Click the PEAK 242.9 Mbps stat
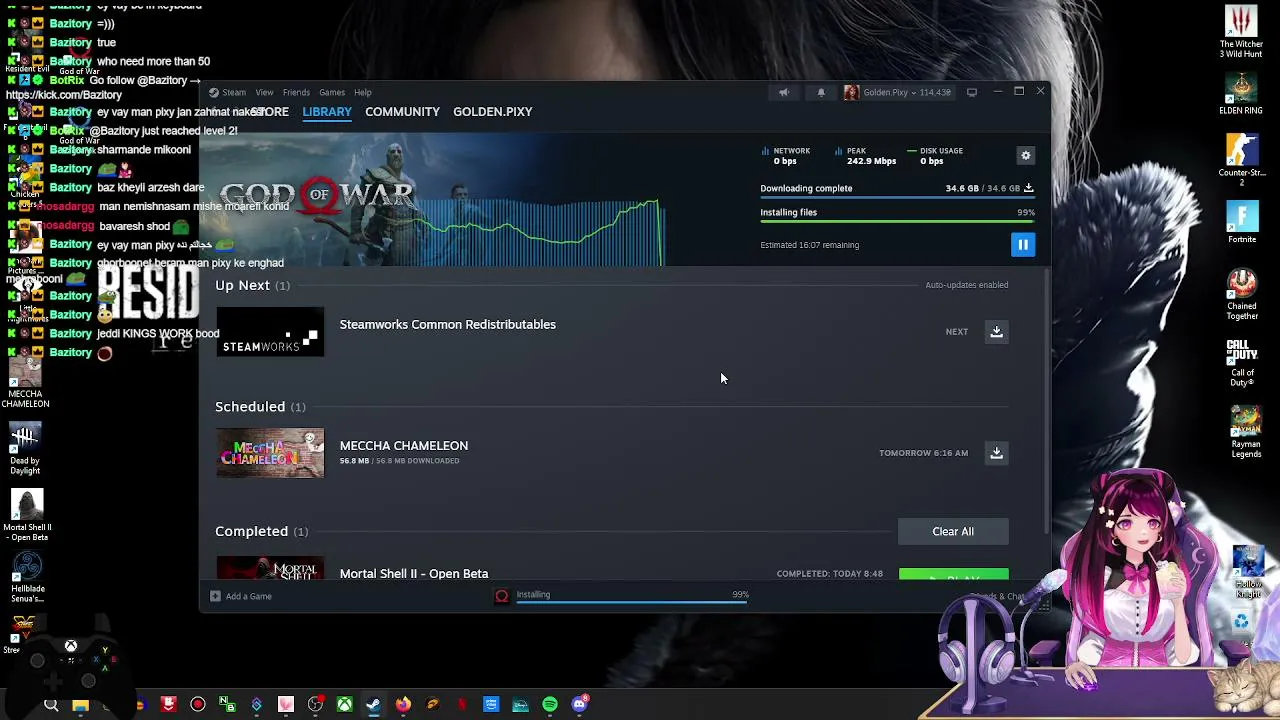Screen dimensions: 1280x720 [866, 155]
